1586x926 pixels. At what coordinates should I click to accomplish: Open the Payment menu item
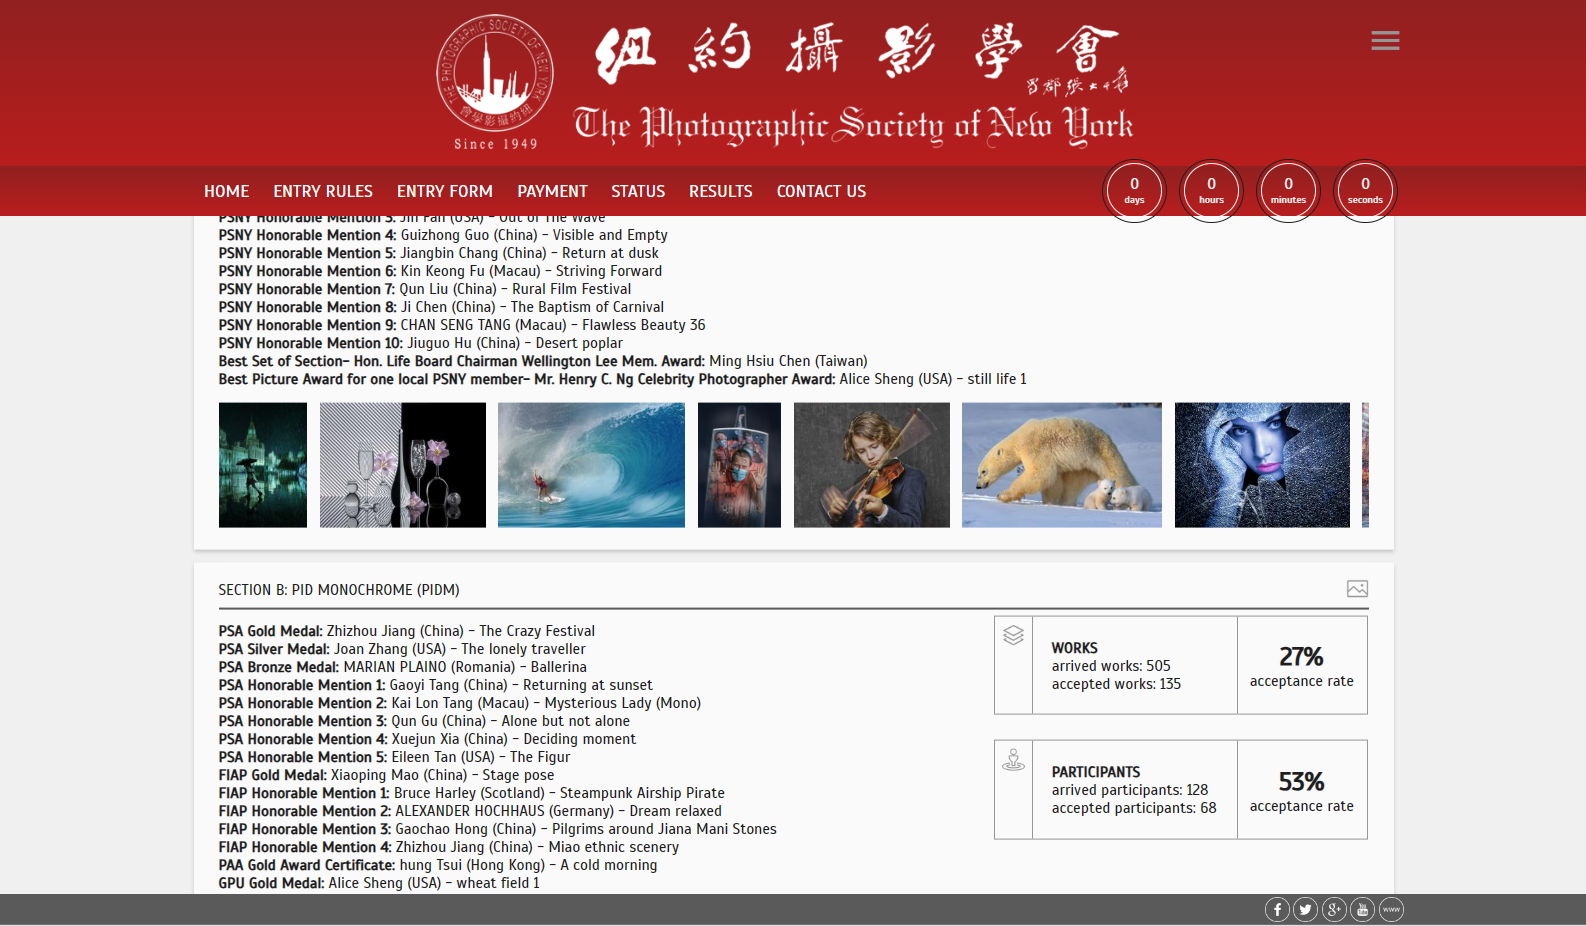tap(552, 191)
